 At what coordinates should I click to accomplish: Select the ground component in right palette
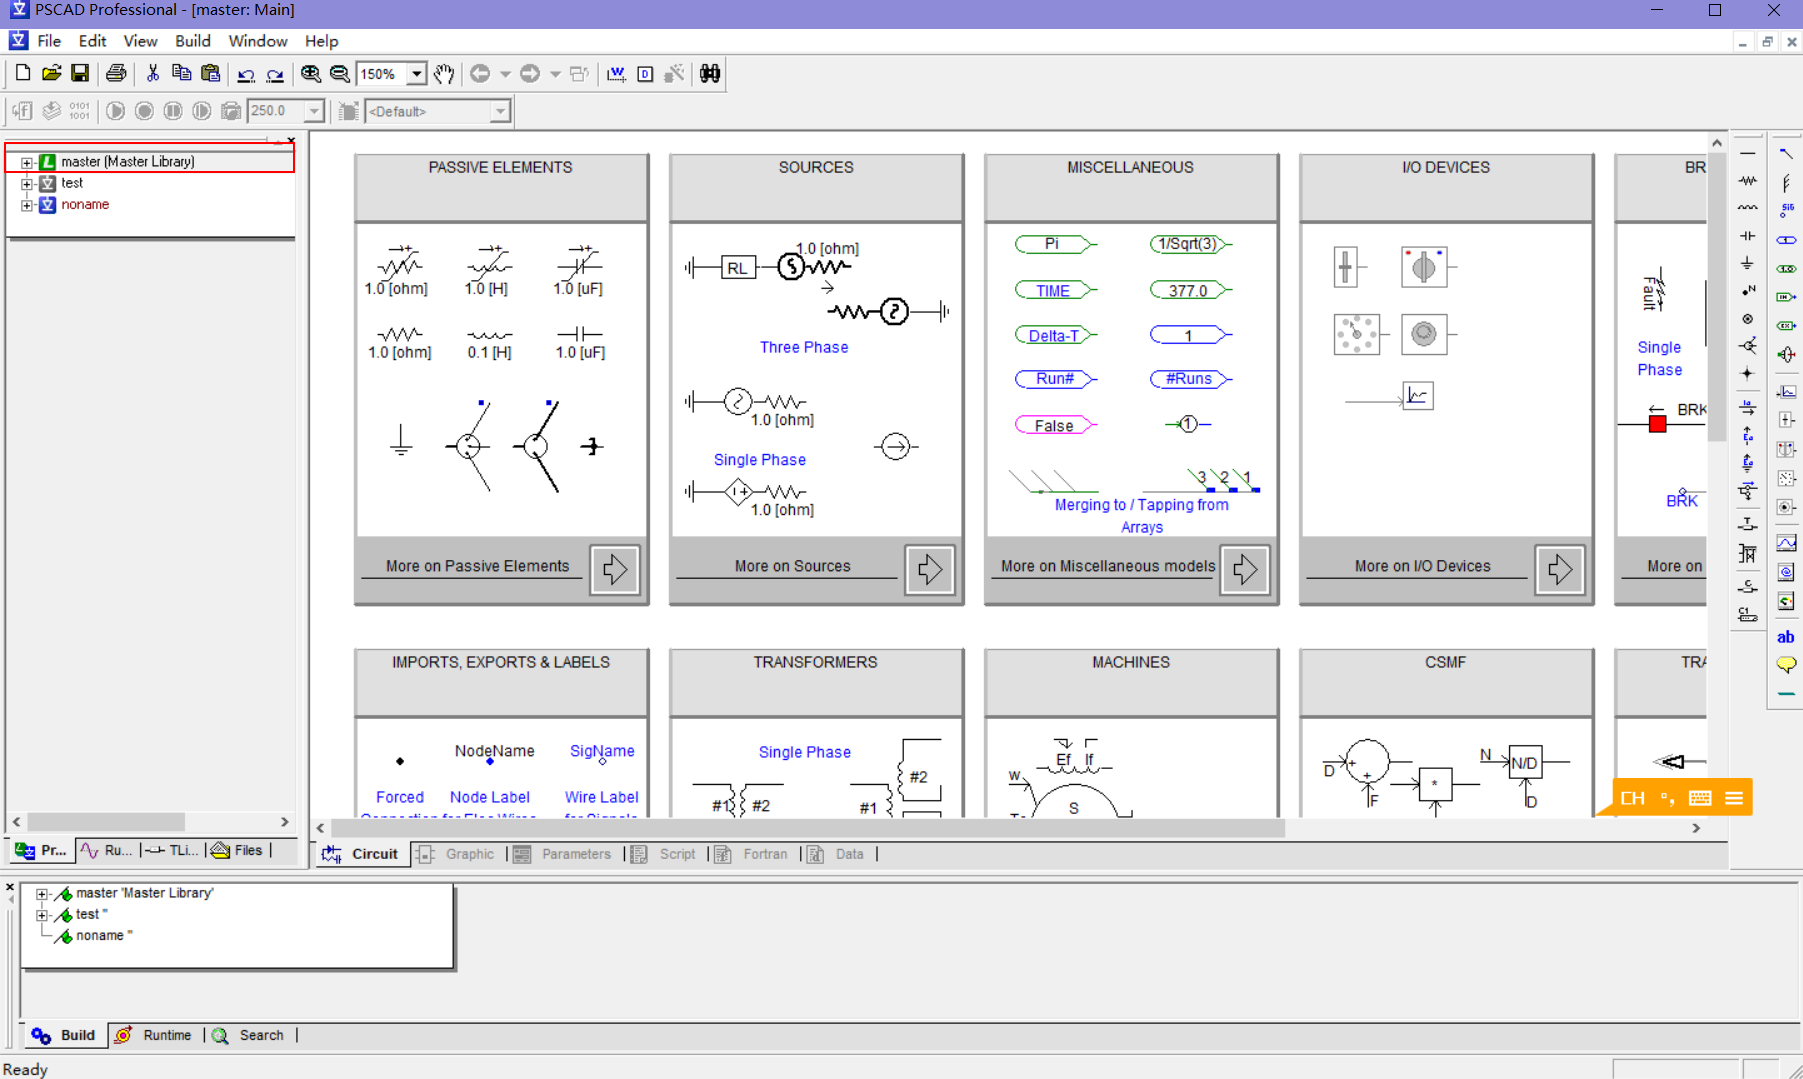(1747, 263)
